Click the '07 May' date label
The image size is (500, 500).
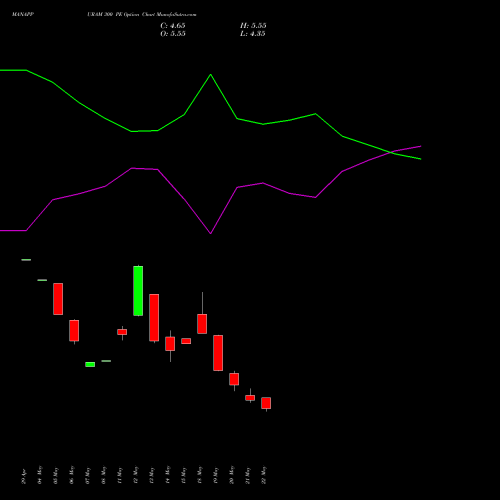(x=88, y=475)
